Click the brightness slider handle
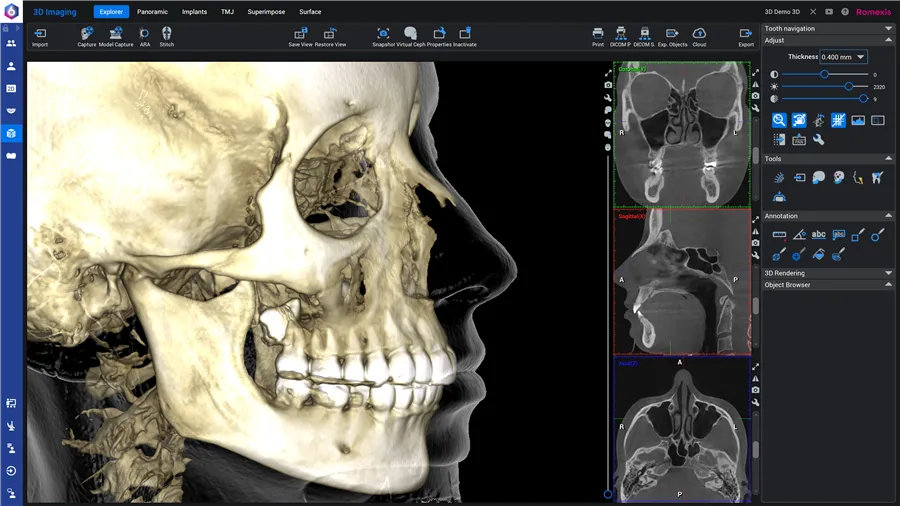Viewport: 900px width, 506px height. [849, 87]
